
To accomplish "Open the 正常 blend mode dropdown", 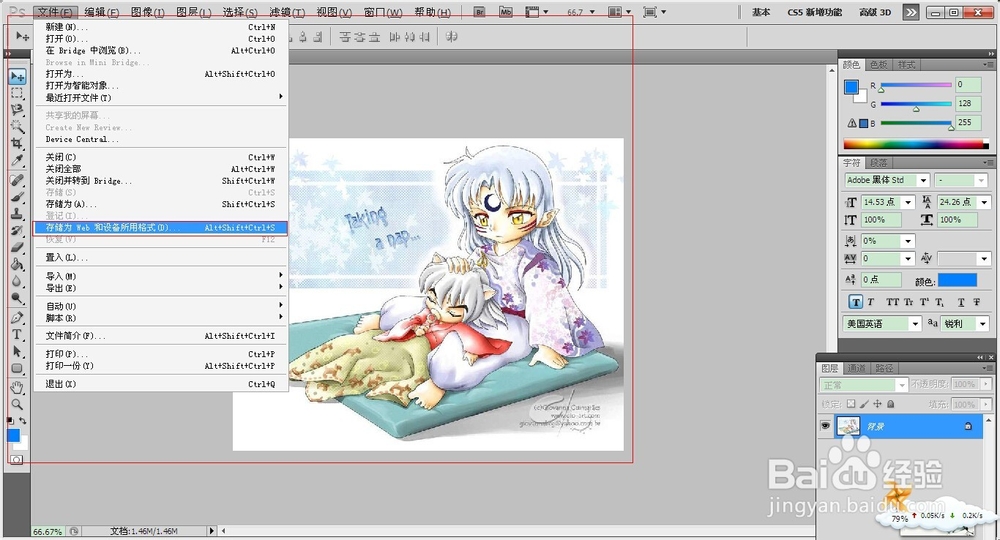I will (864, 385).
